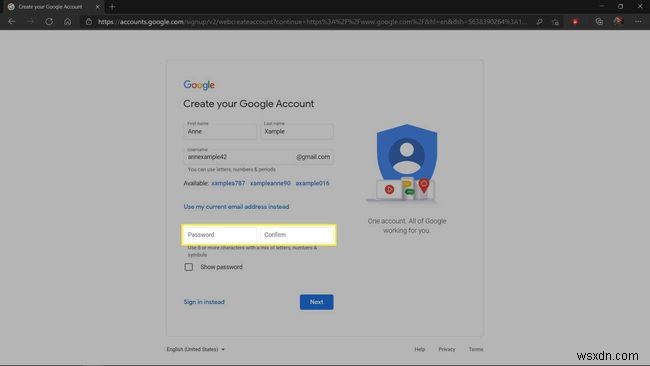The image size is (650, 366).
Task: Reload the page with the refresh icon
Action: pyautogui.click(x=49, y=21)
